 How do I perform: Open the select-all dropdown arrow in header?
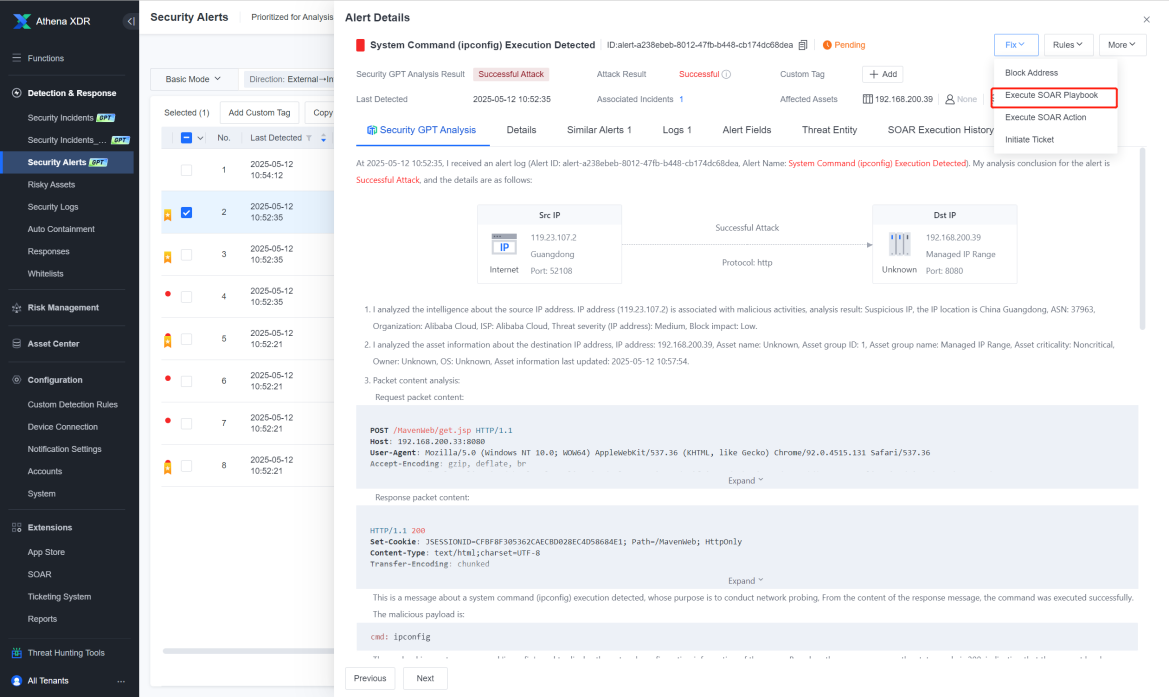click(x=200, y=138)
